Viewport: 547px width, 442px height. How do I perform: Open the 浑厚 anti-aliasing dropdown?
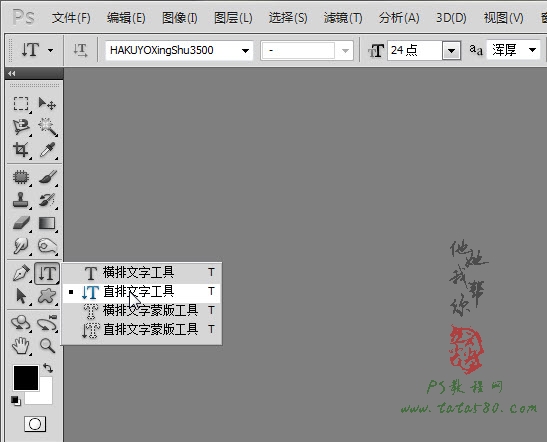(x=514, y=50)
